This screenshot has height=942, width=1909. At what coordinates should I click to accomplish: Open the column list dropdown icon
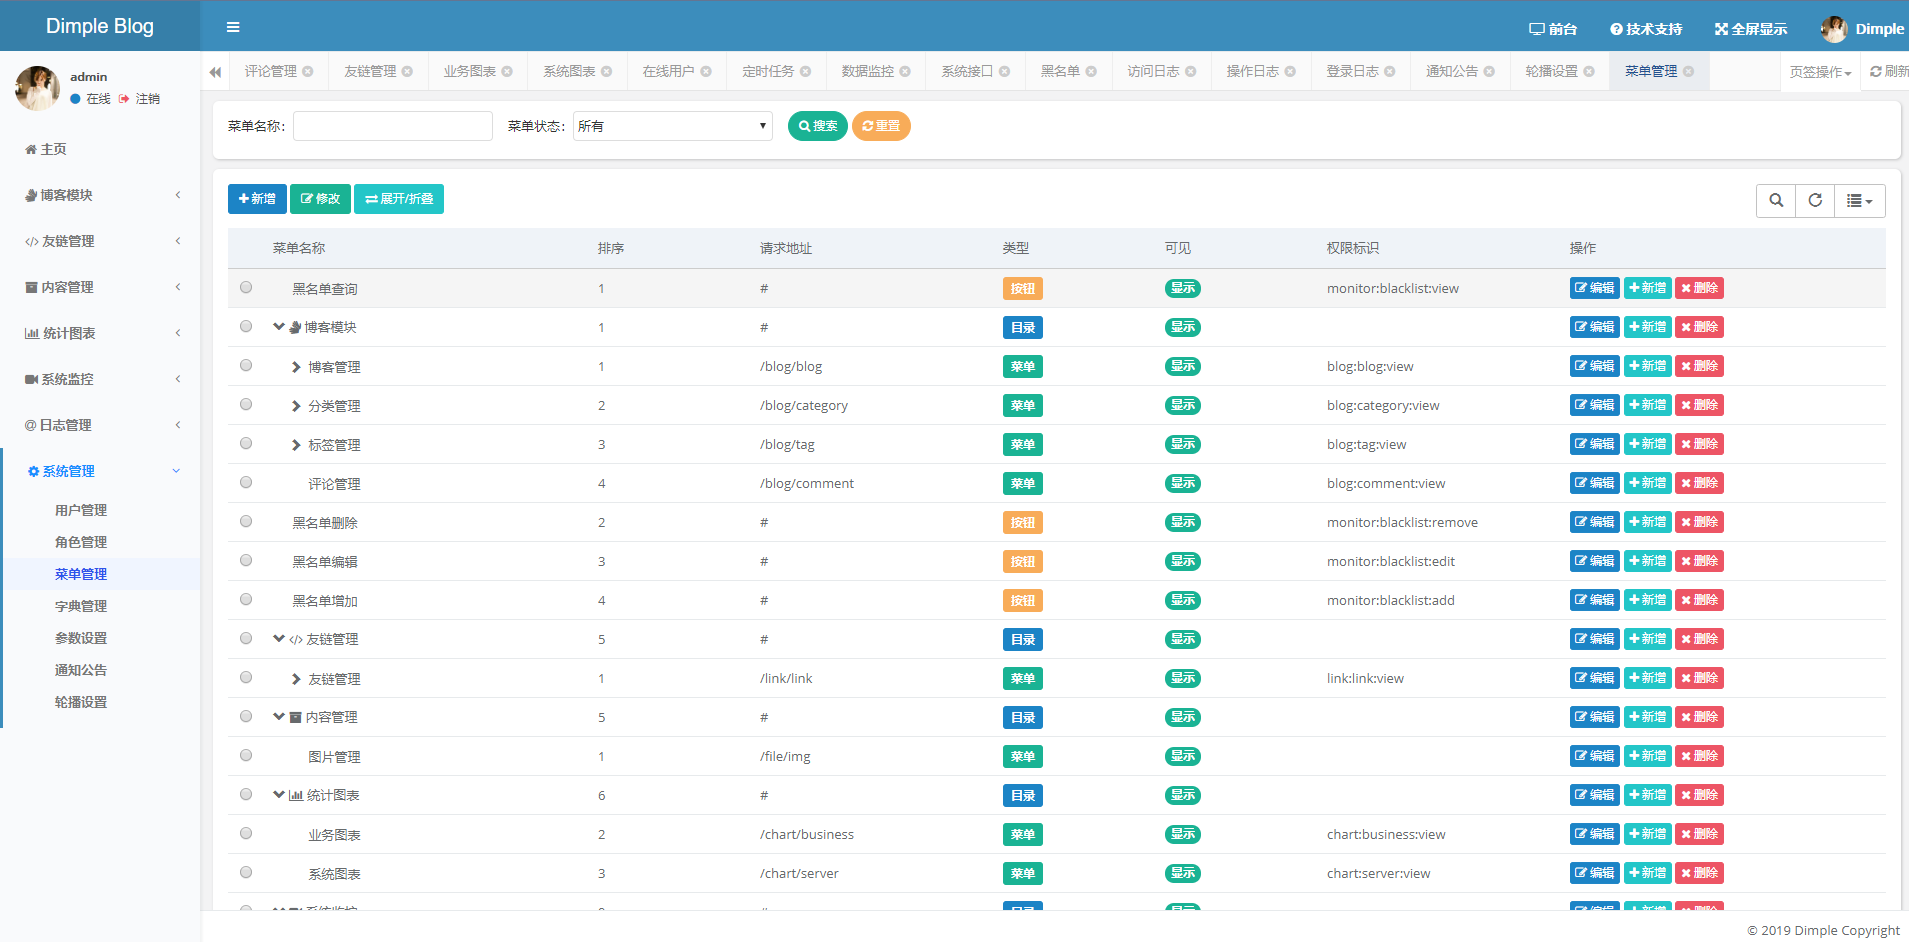[1860, 200]
